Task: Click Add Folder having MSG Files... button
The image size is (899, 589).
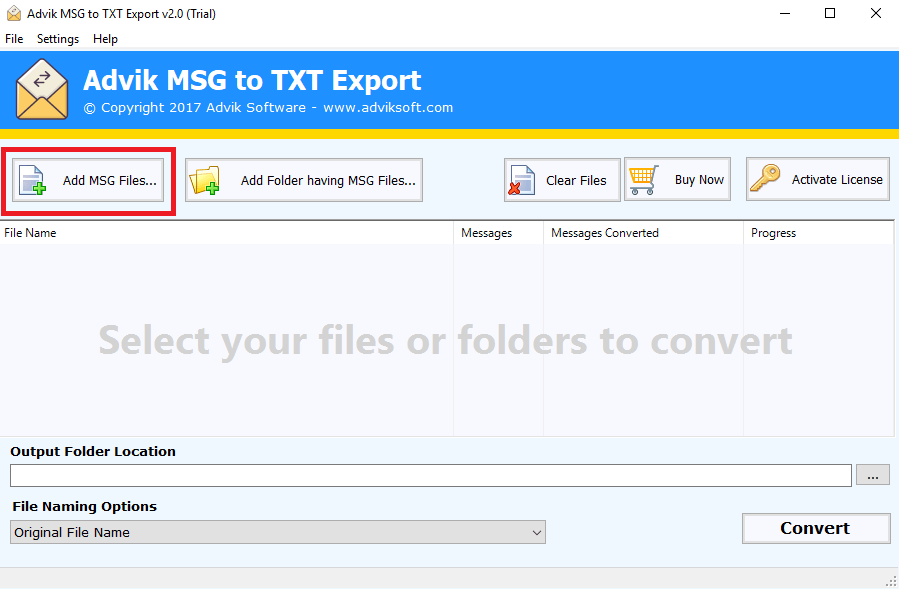Action: pyautogui.click(x=304, y=180)
